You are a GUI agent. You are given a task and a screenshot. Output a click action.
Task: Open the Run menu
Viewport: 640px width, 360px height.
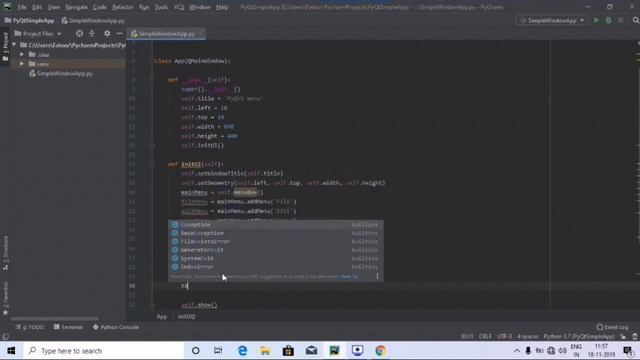click(x=144, y=7)
